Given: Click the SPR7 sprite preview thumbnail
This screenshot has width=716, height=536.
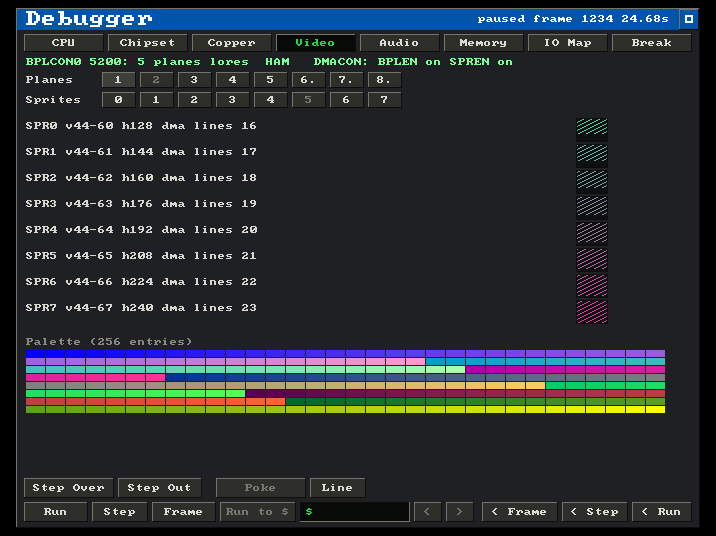Looking at the screenshot, I should coord(592,312).
